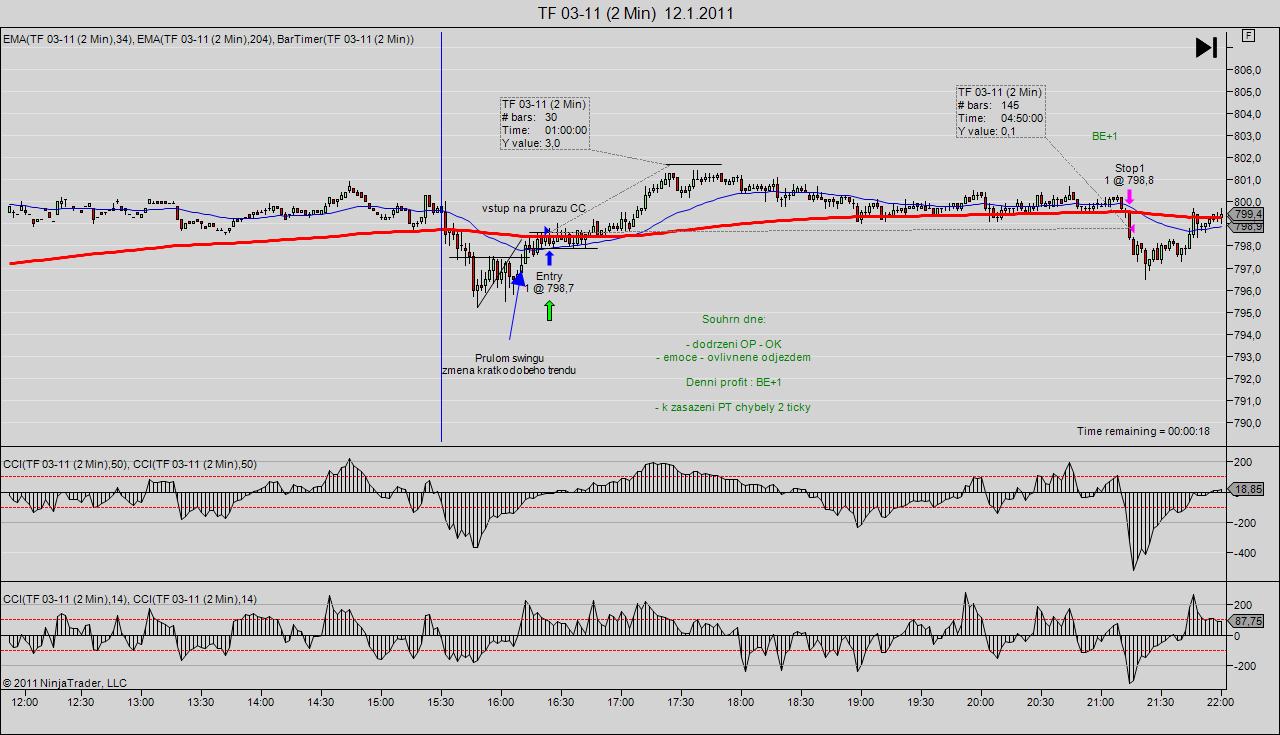Click the 798,9 EMA price marker
Screen dimensions: 1280x735
click(1248, 227)
